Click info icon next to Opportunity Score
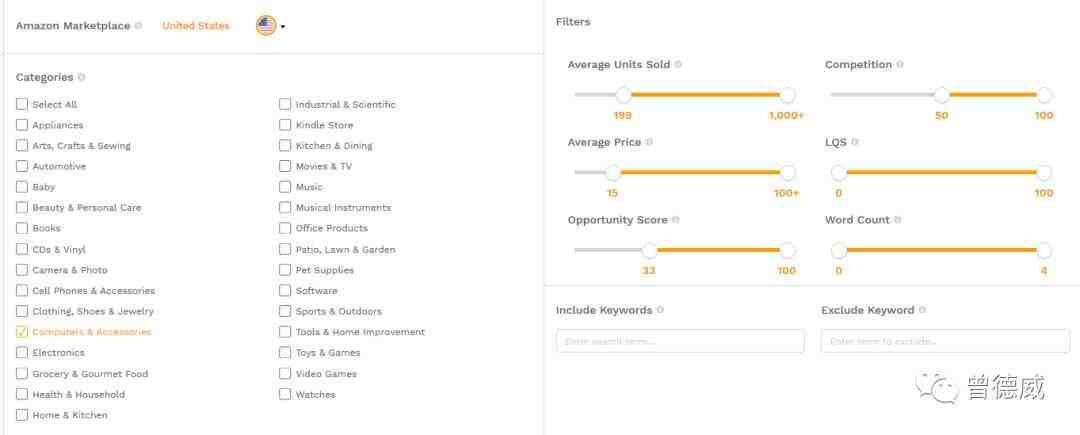This screenshot has width=1080, height=435. 676,220
